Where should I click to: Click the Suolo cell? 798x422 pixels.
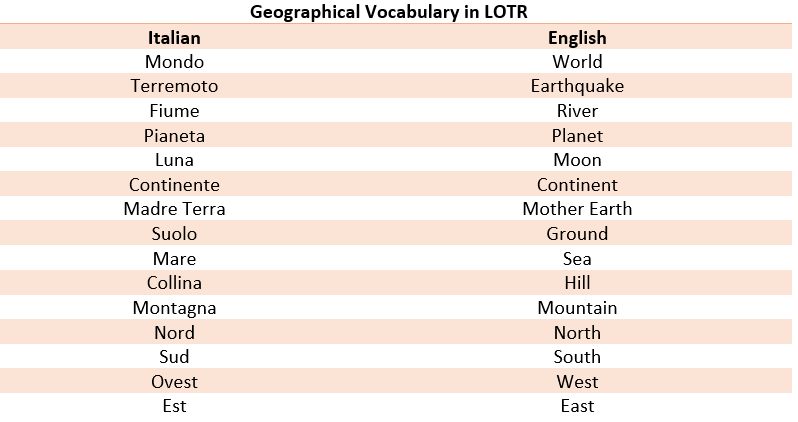click(174, 234)
